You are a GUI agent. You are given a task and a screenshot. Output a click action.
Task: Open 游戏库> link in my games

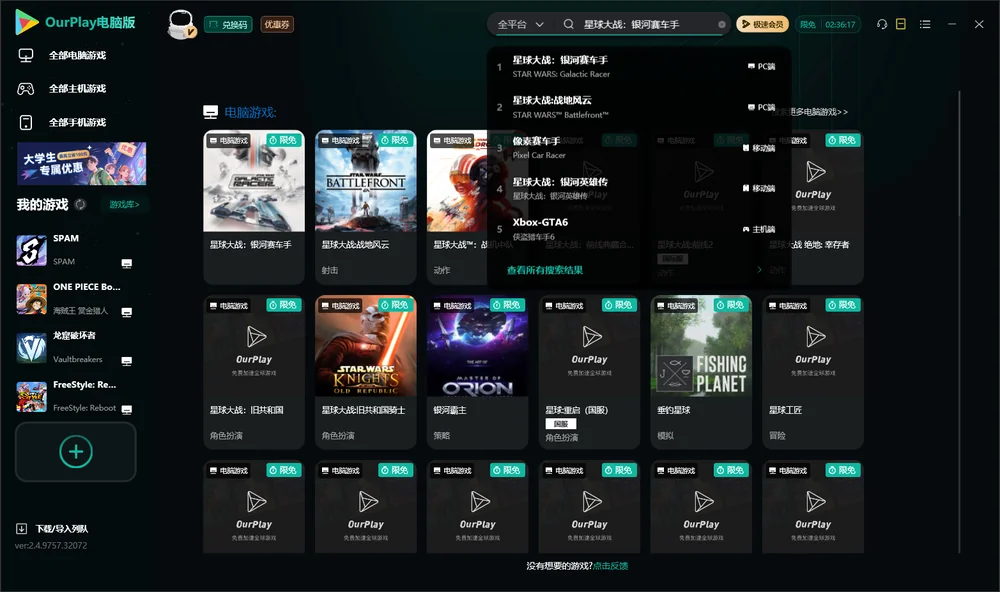tap(124, 204)
